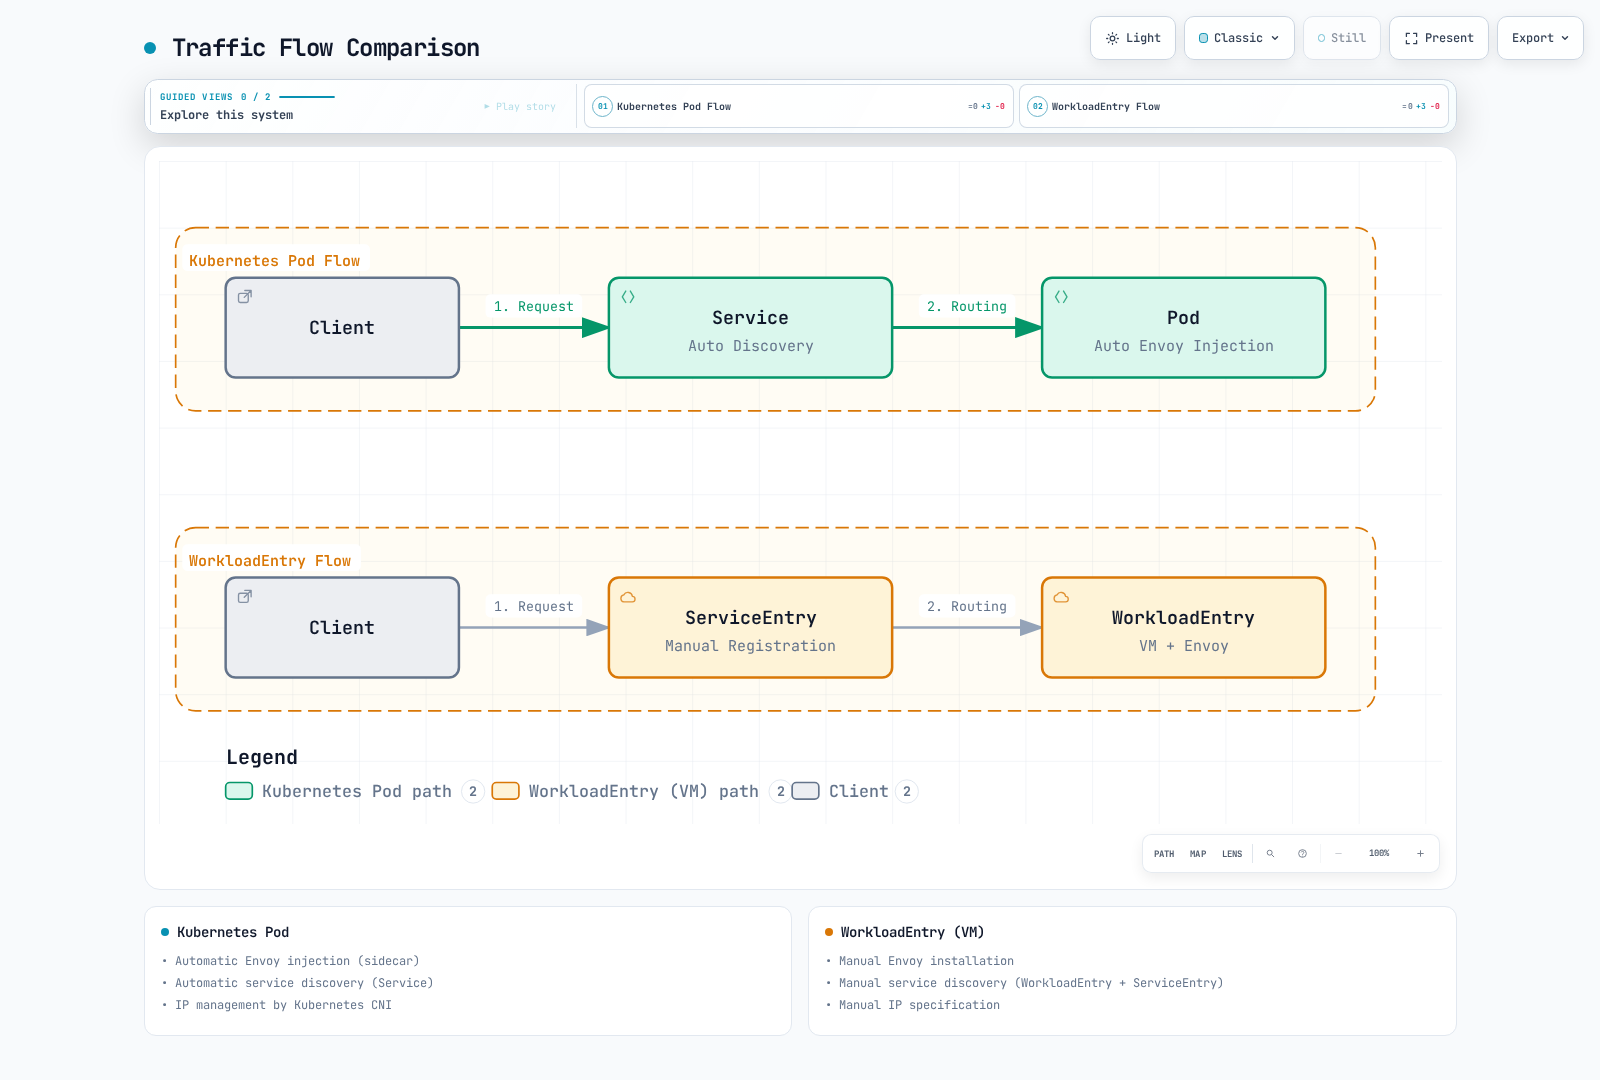Click 'IP management by Kubernetes CNI' text

[283, 1005]
